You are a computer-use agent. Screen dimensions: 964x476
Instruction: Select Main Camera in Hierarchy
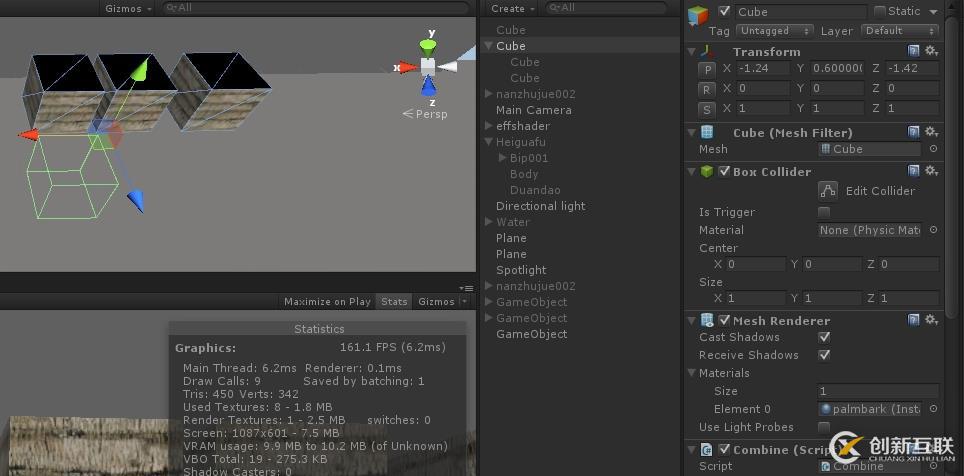[x=534, y=109]
